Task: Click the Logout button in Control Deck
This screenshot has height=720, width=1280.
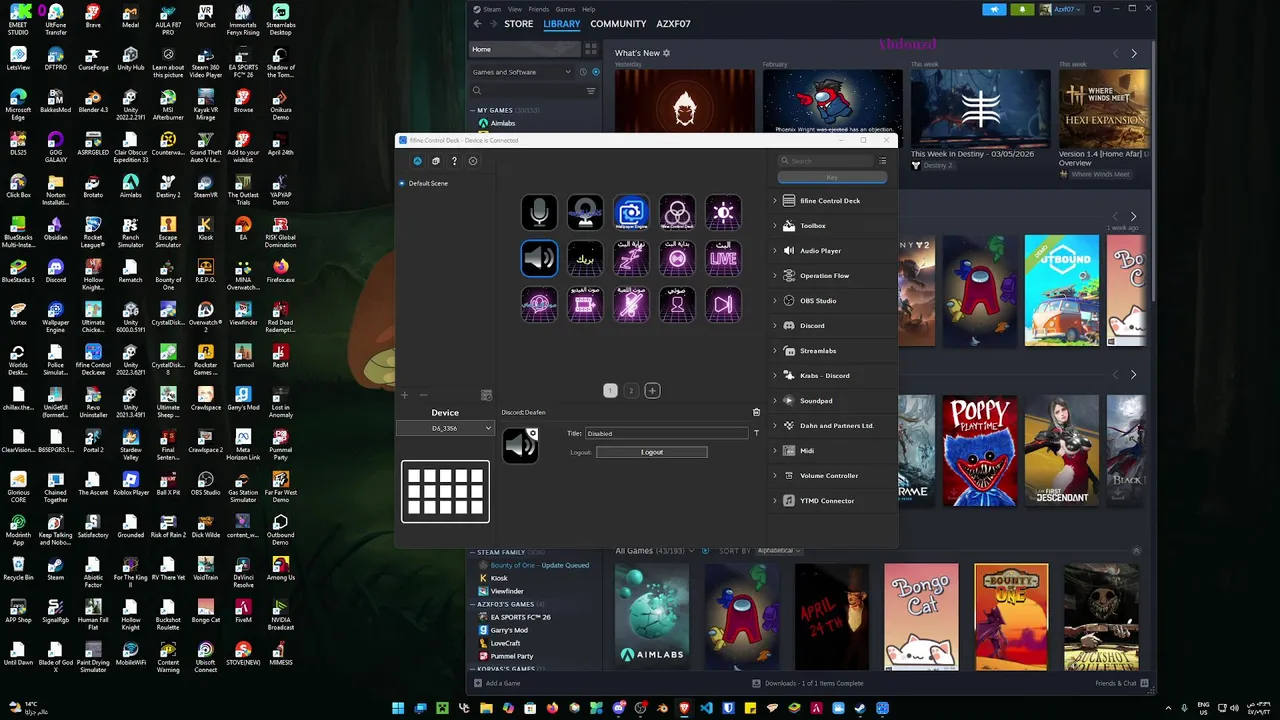Action: tap(652, 452)
